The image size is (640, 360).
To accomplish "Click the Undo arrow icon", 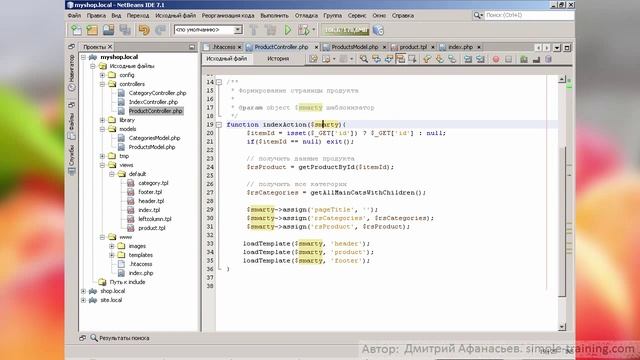I will [144, 30].
